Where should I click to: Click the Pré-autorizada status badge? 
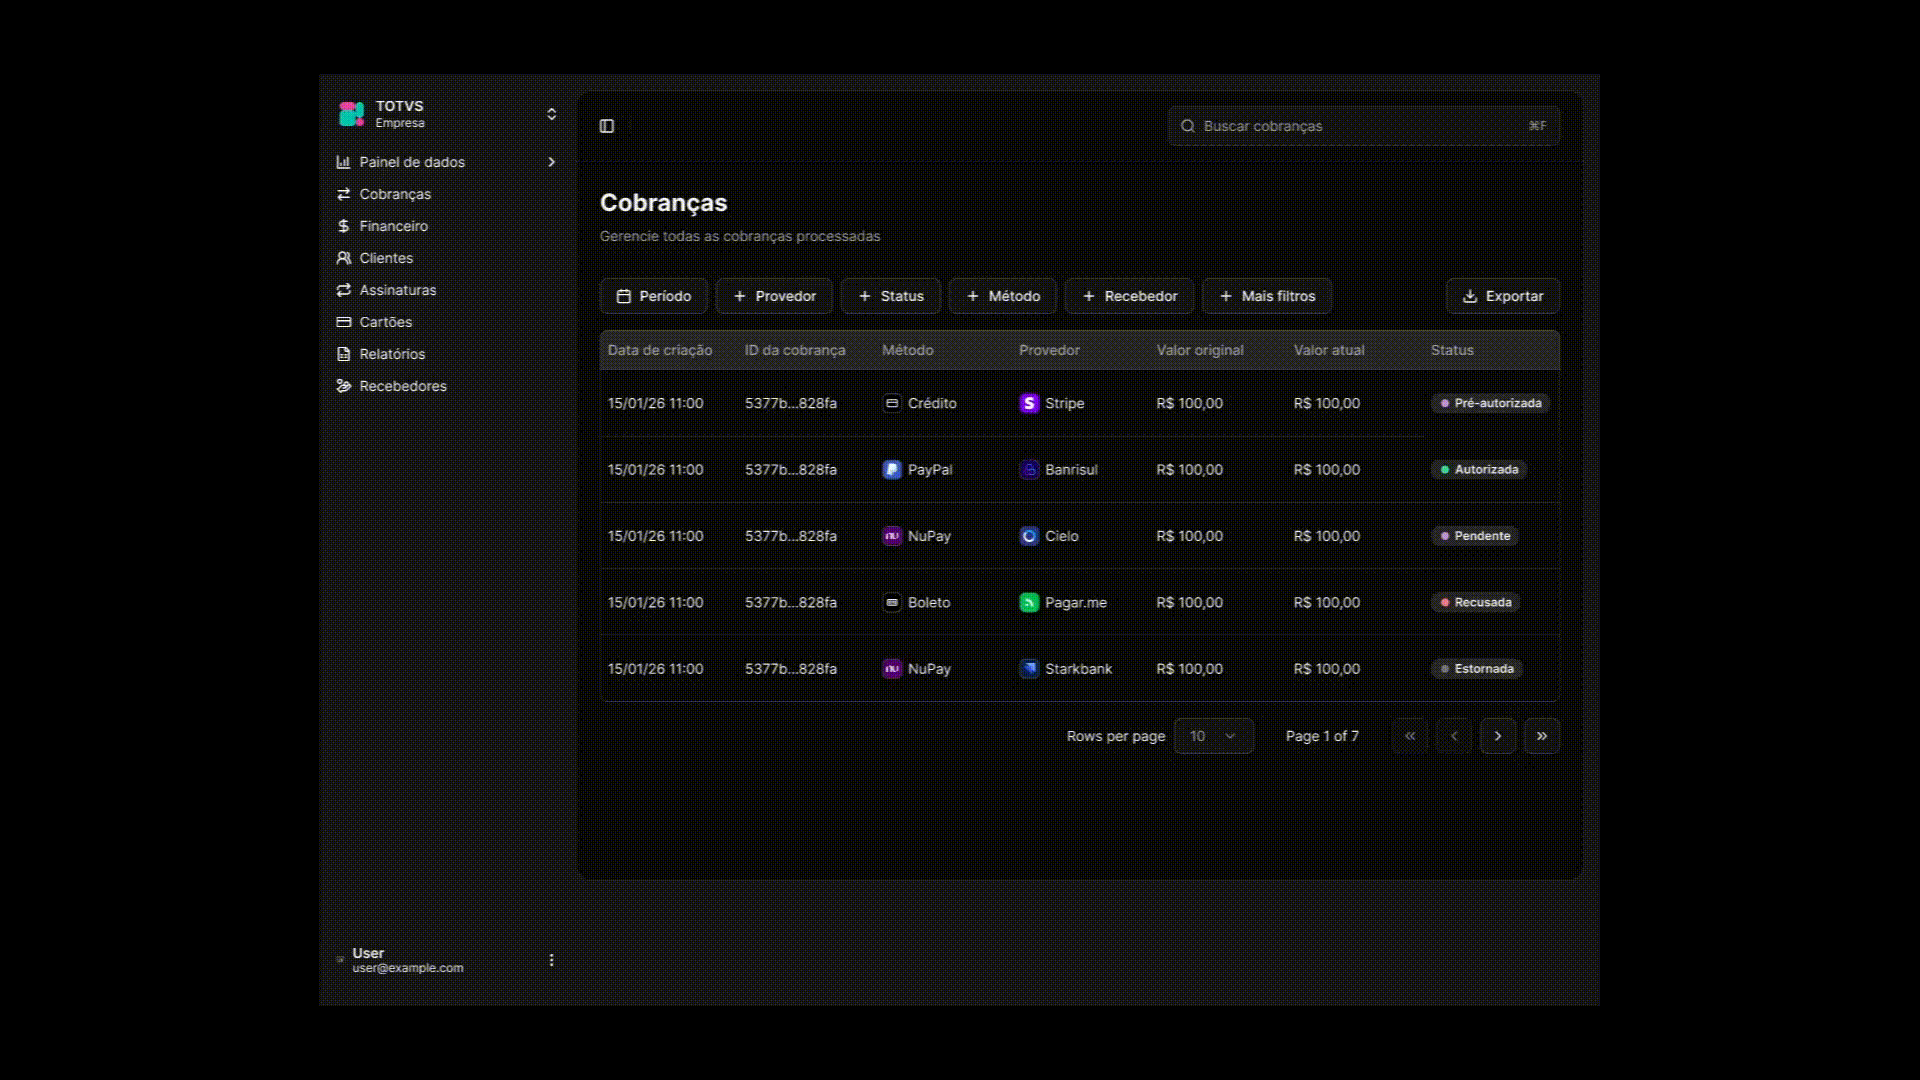tap(1491, 403)
